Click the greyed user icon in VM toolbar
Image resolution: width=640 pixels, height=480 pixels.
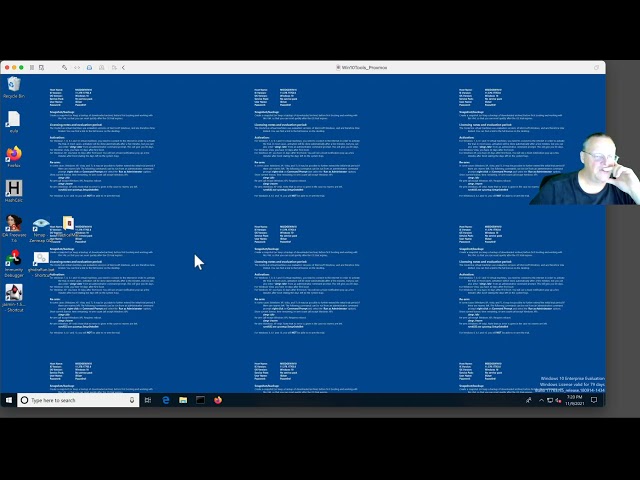pos(102,67)
